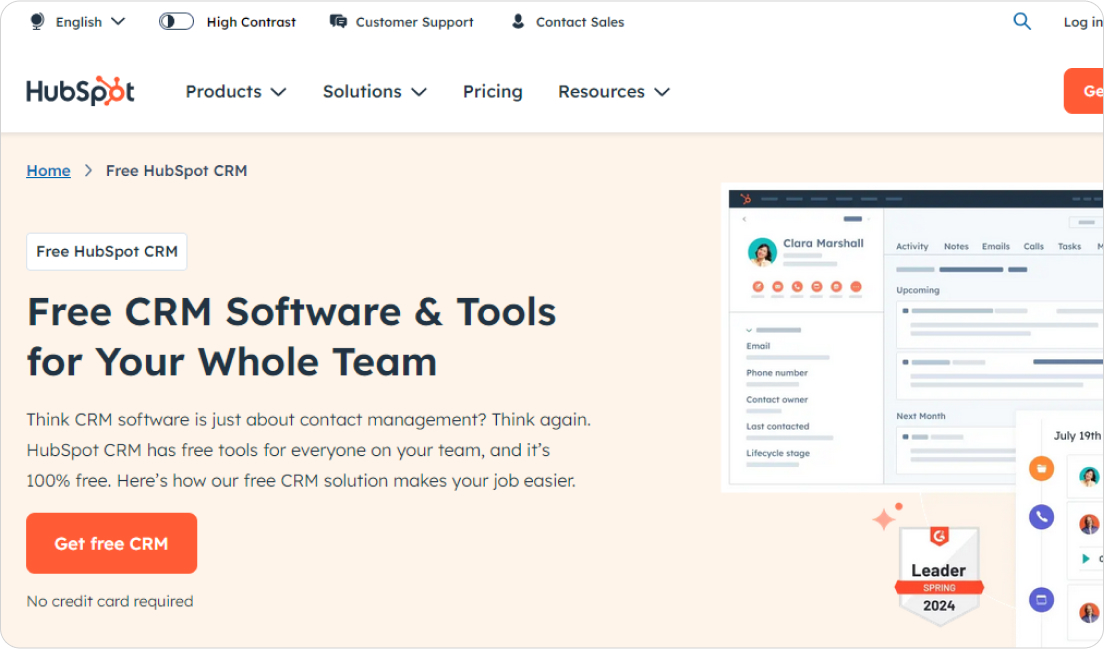
Task: Click the globe language icon
Action: pyautogui.click(x=37, y=22)
